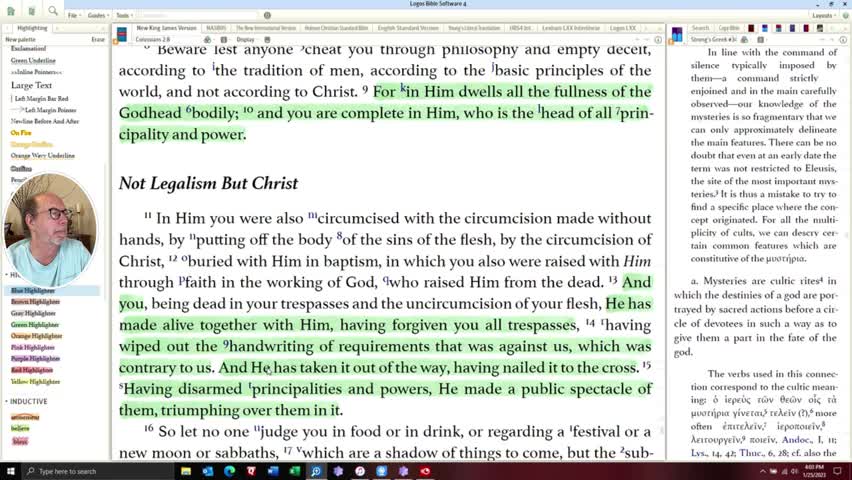Viewport: 852px width, 480px height.
Task: Apply the Large Text style
Action: tap(32, 85)
